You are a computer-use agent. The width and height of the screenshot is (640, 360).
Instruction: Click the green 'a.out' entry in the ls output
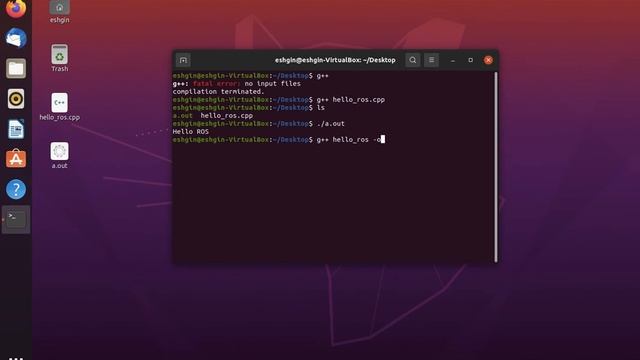(182, 116)
